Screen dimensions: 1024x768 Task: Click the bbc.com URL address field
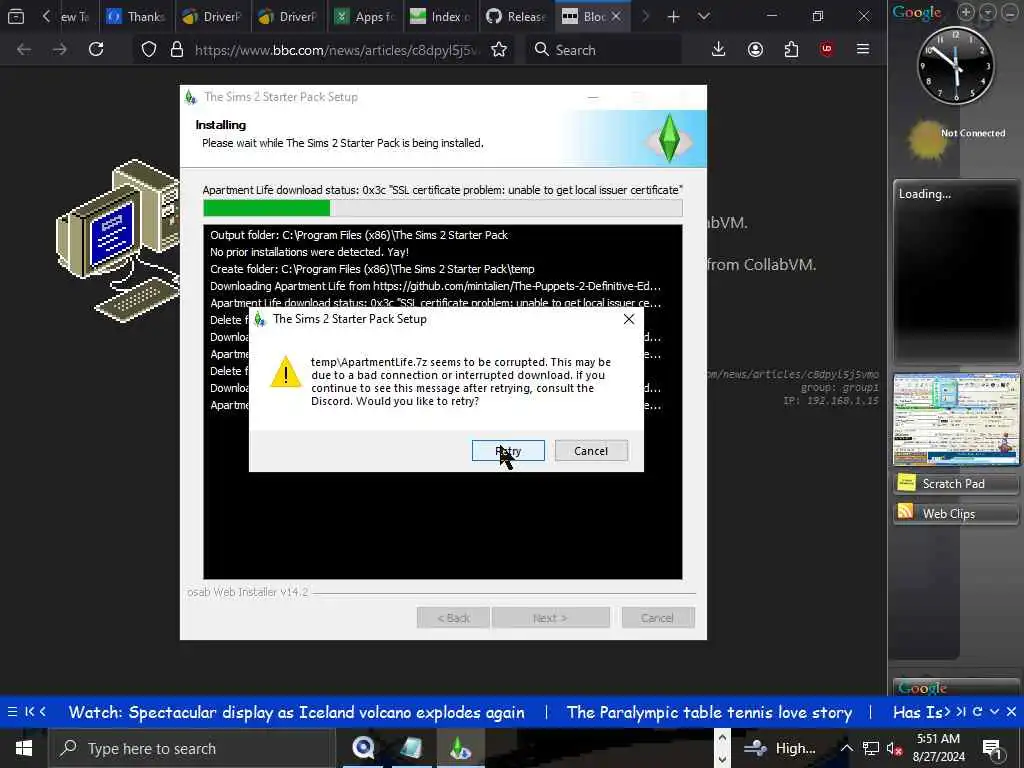(336, 50)
